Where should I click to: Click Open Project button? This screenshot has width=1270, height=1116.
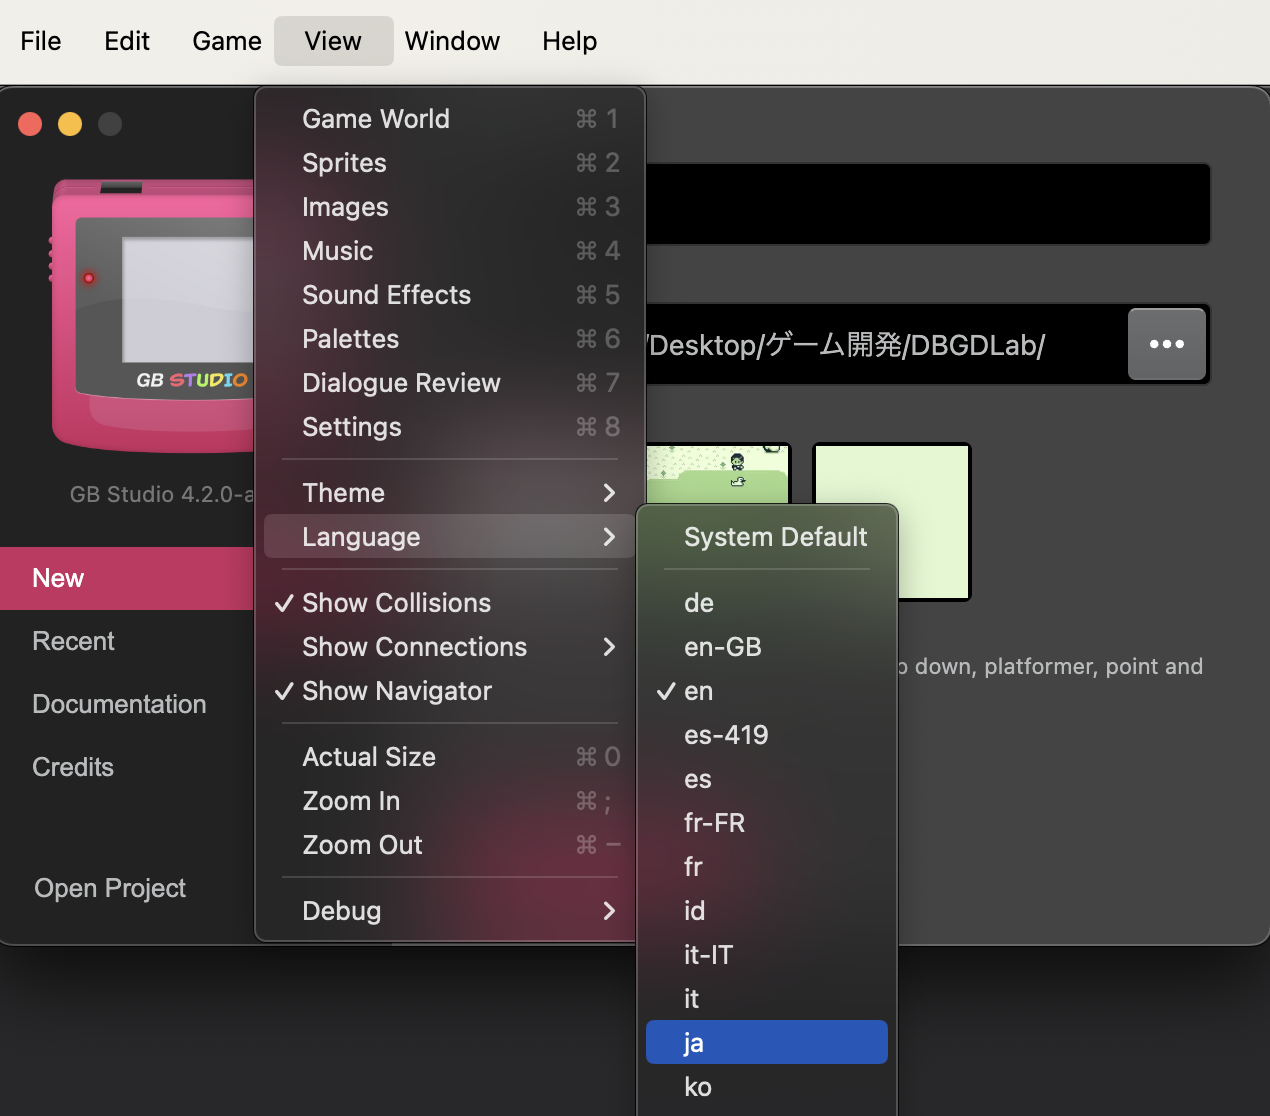point(110,888)
